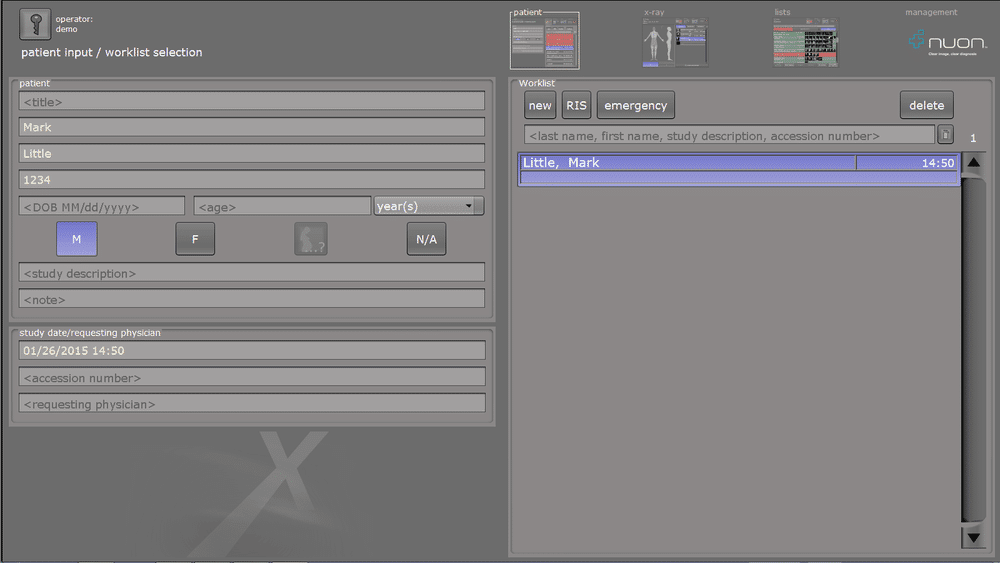Open the x-ray screen thumbnail
This screenshot has width=1000, height=563.
(x=675, y=42)
